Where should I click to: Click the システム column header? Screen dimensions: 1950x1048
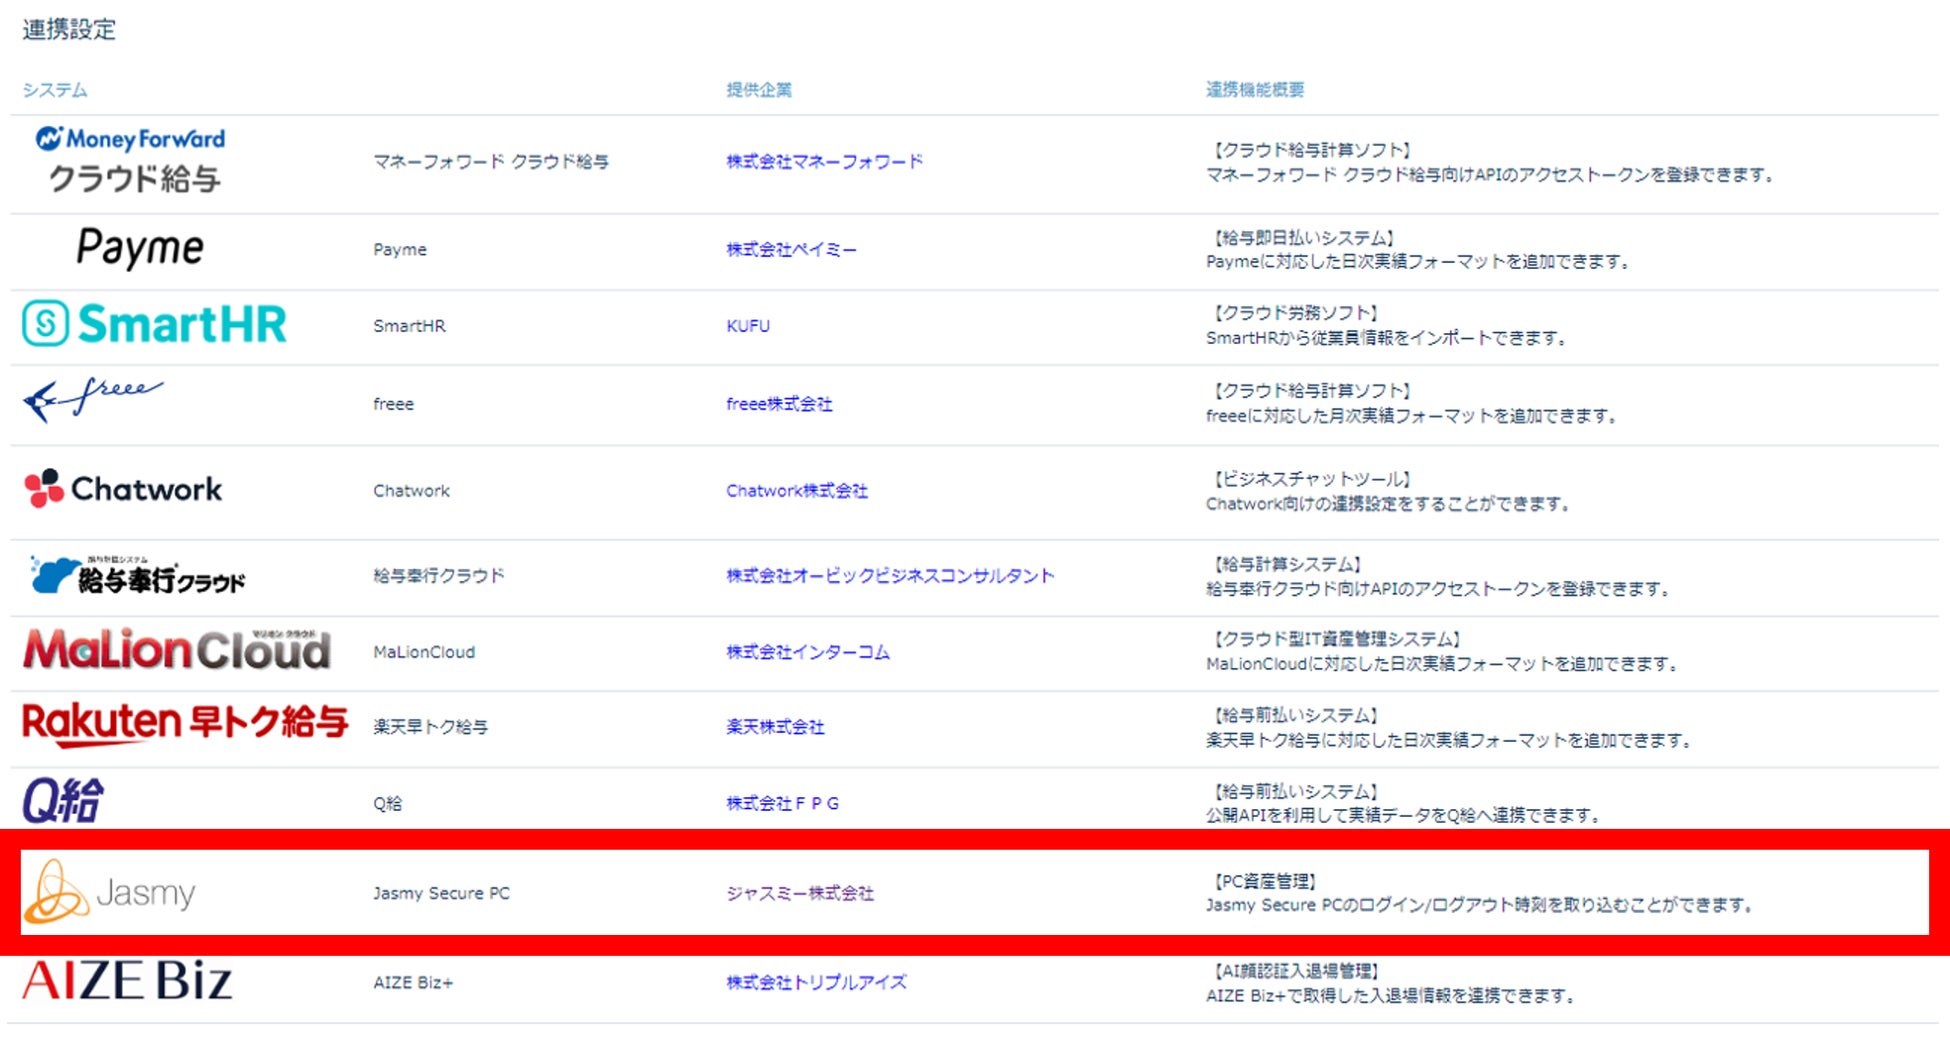click(x=55, y=90)
